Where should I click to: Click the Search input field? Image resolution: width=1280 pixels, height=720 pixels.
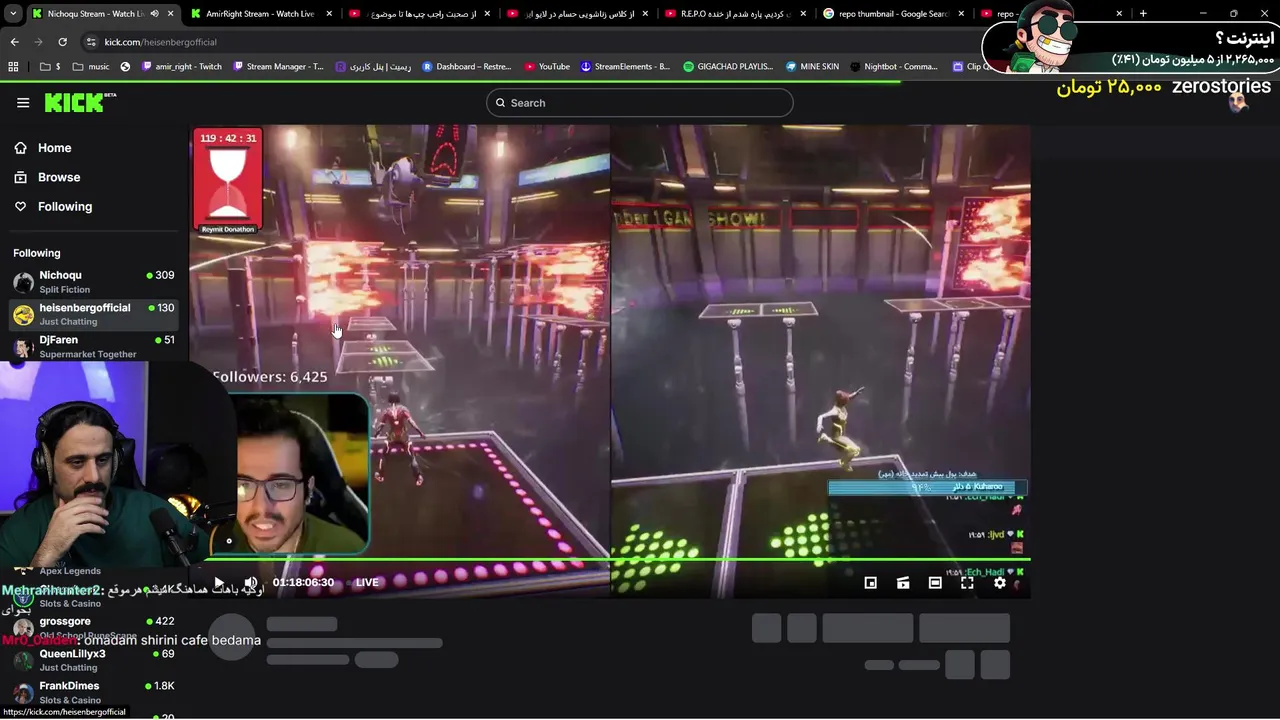(640, 103)
